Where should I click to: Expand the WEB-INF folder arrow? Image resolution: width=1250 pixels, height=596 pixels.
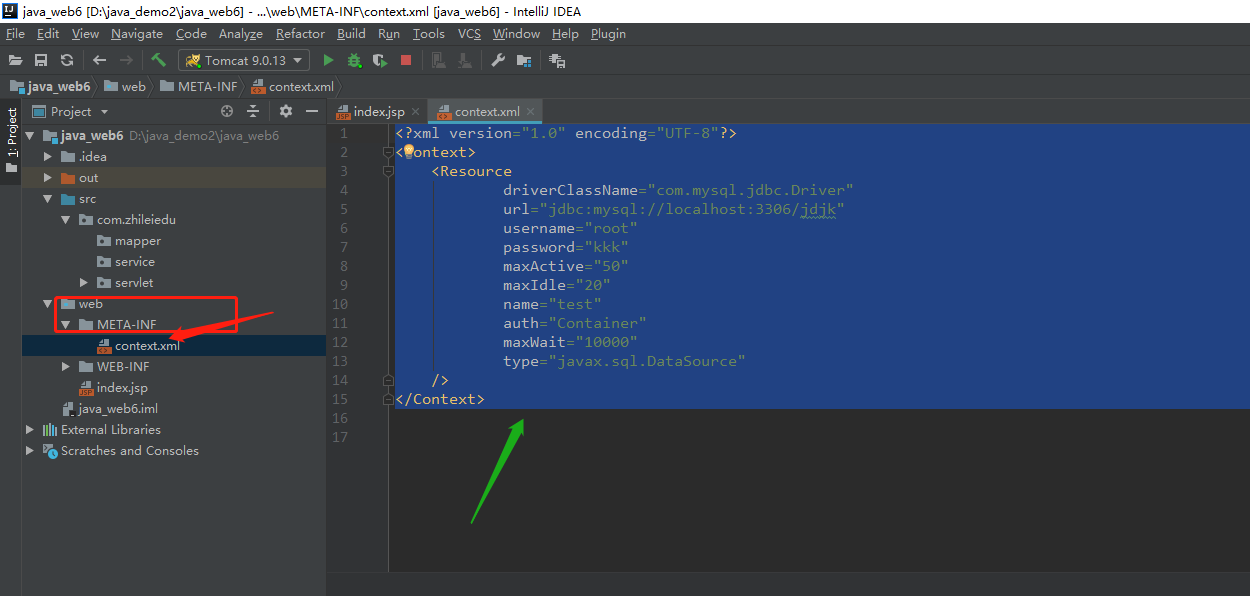[66, 367]
